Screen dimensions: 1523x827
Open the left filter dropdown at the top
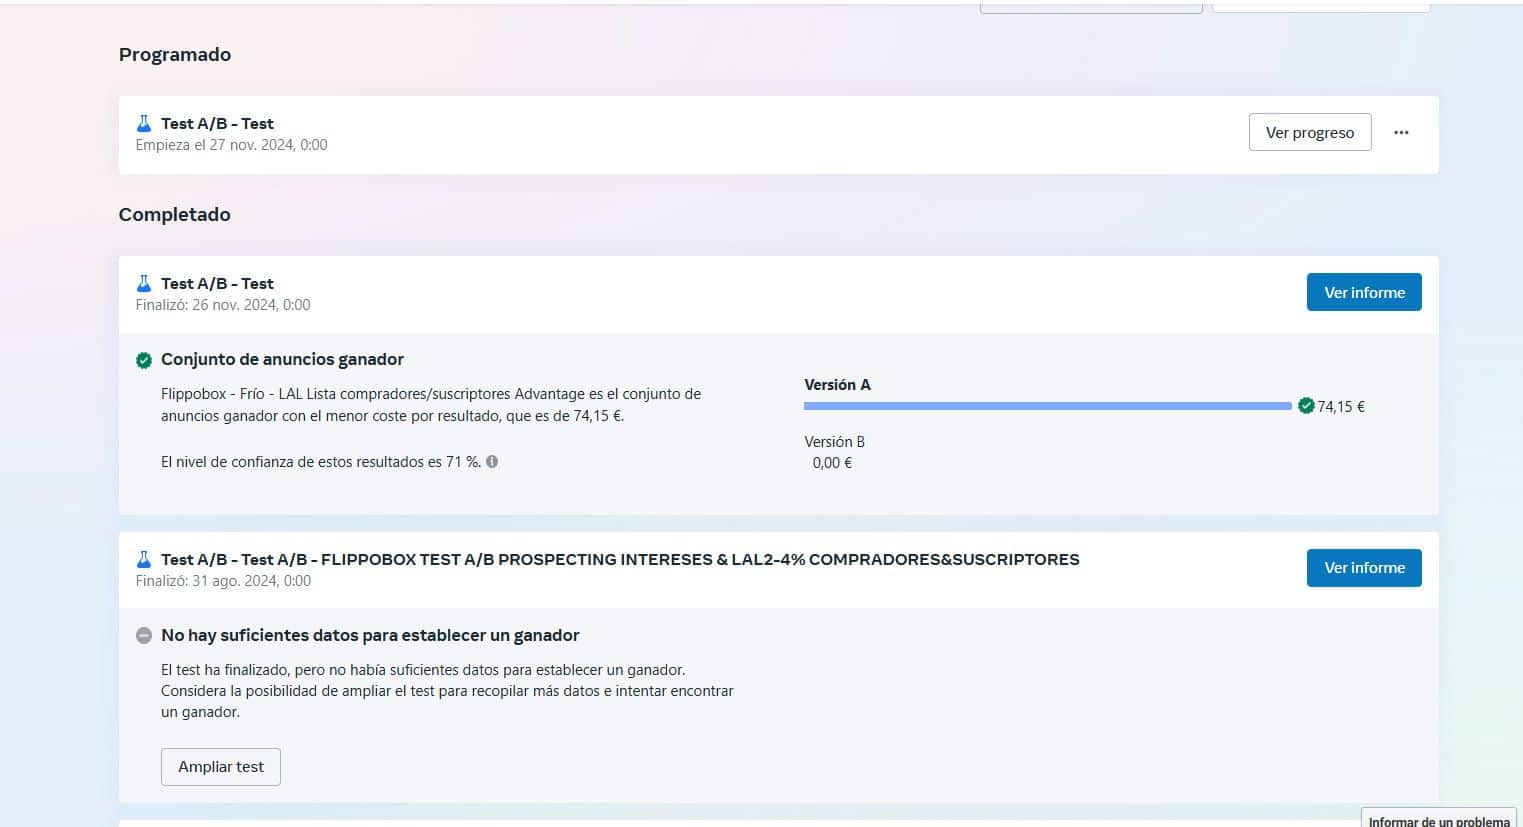pos(1091,4)
